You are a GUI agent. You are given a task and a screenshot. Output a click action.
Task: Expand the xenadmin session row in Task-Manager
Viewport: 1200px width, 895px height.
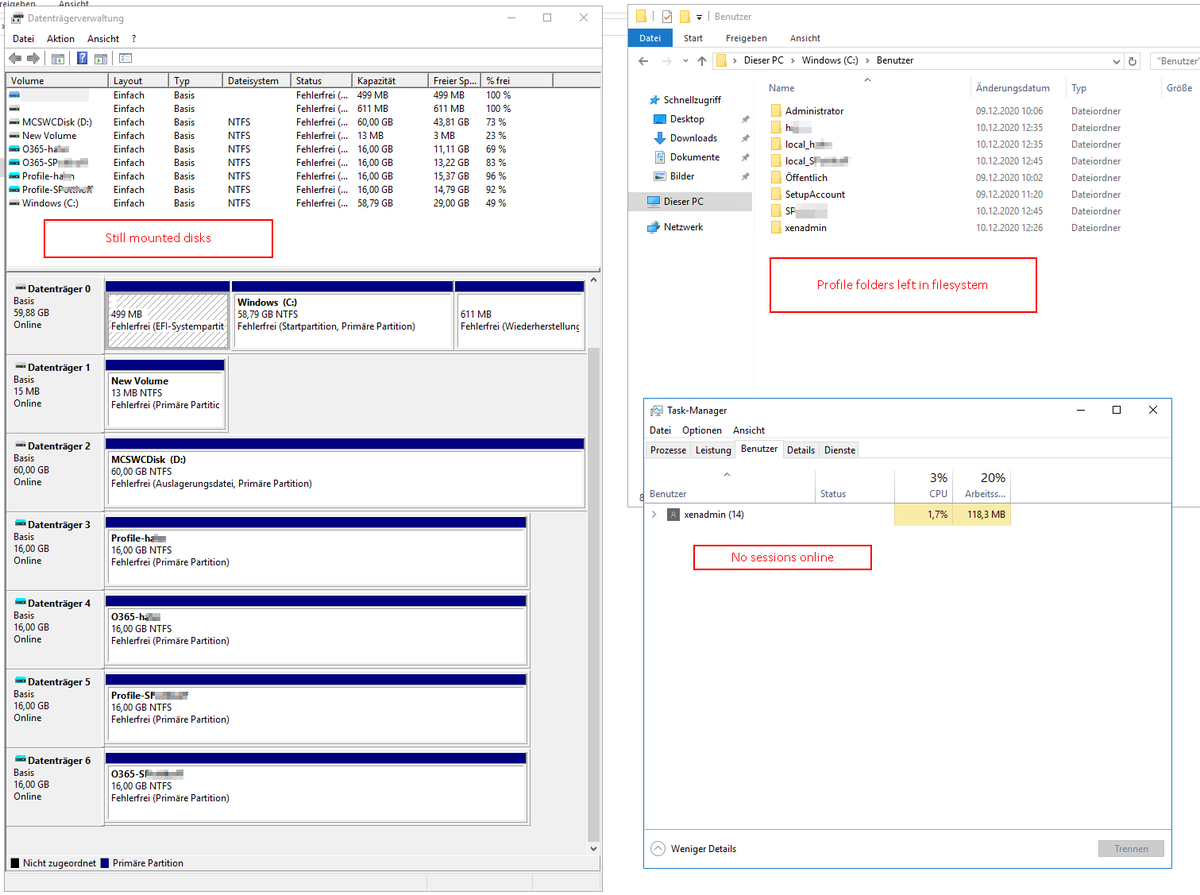(655, 514)
